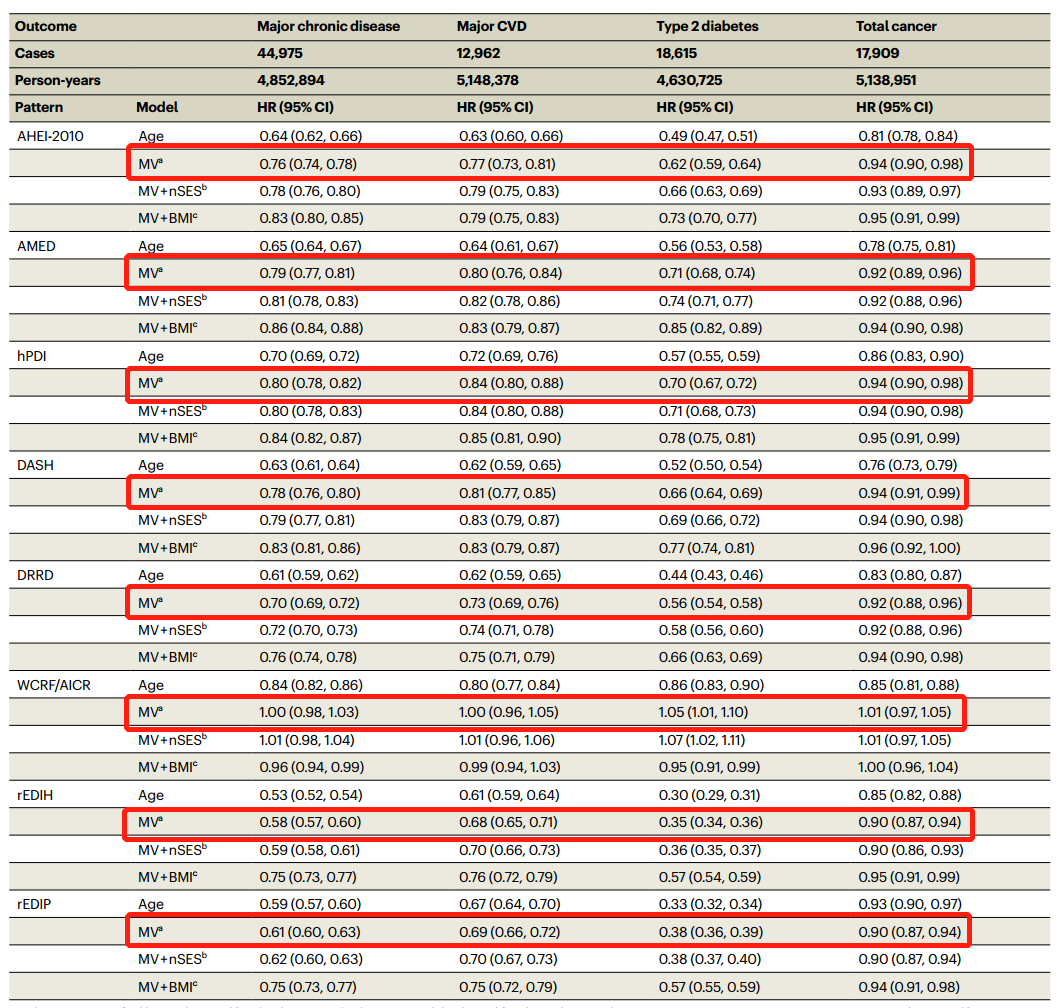
Task: Select the 'Type 2 diabetes' column header
Action: [x=706, y=26]
